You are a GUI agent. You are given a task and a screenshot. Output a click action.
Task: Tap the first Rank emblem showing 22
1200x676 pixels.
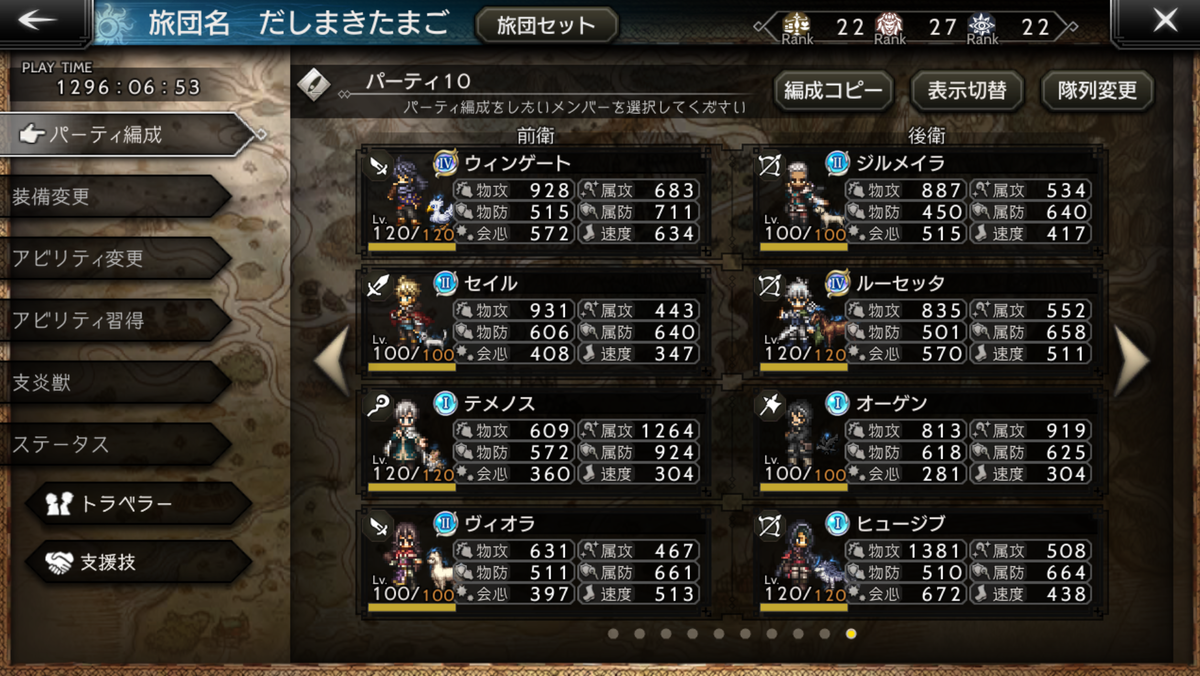(x=798, y=26)
